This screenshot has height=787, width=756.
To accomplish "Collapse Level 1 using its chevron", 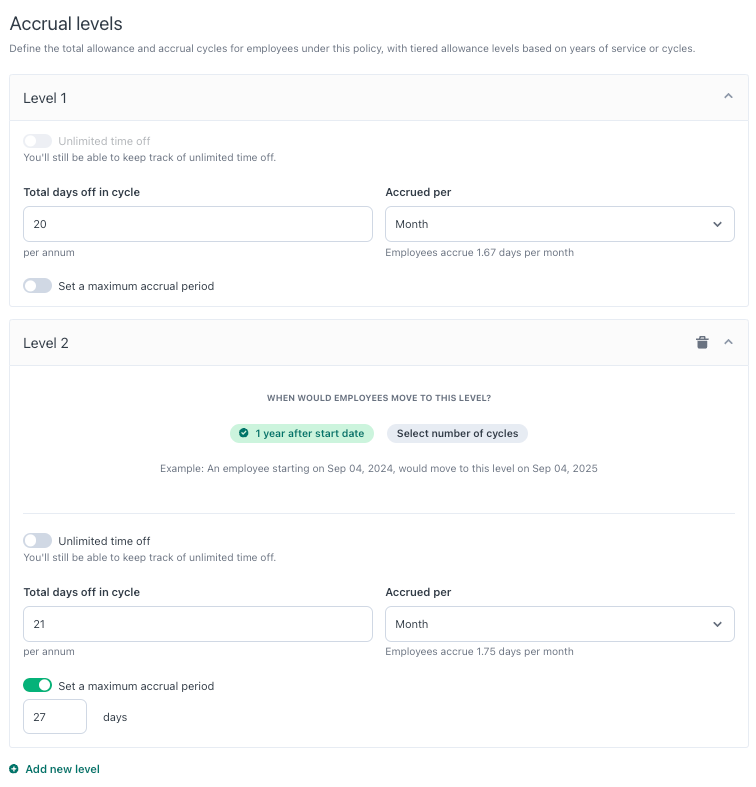I will [728, 96].
